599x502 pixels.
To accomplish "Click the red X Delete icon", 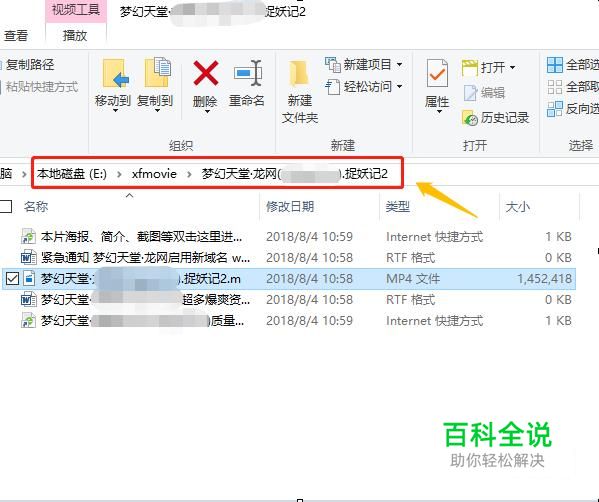I will click(206, 73).
